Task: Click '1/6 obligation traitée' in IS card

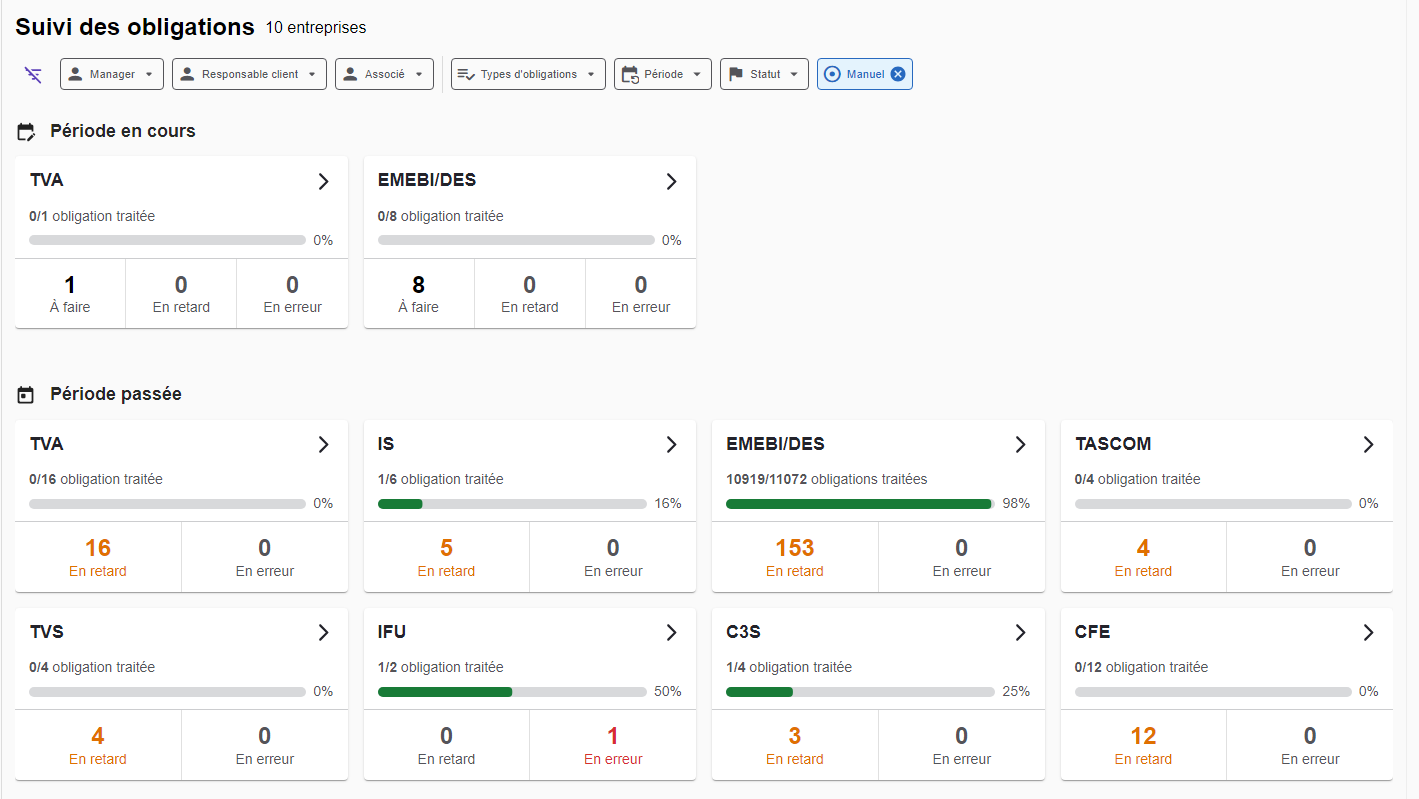Action: pos(441,480)
